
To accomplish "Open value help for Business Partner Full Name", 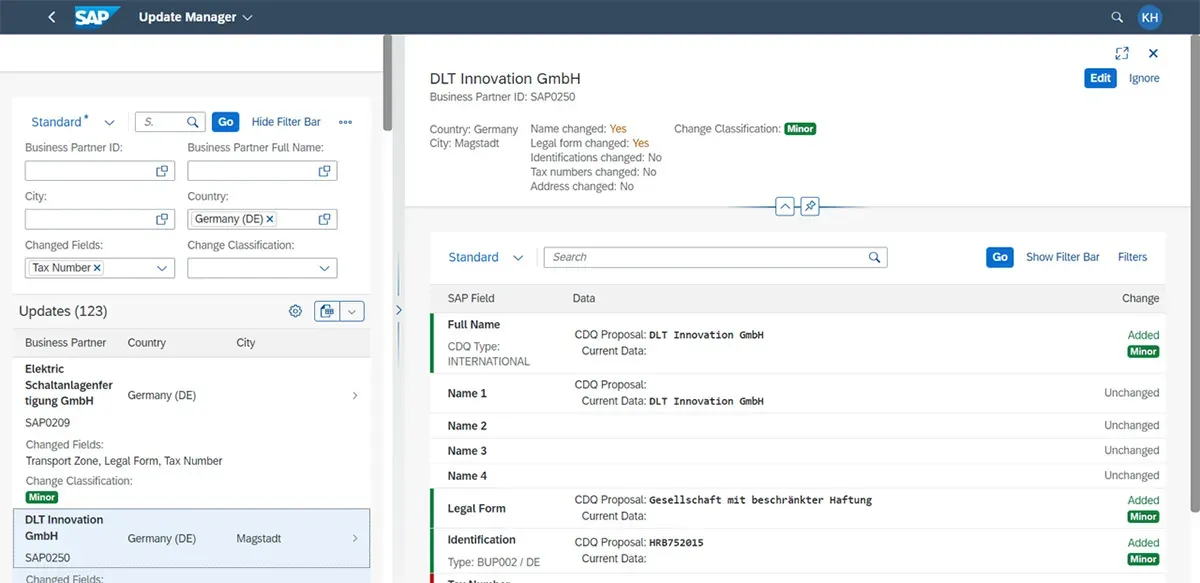I will click(324, 171).
